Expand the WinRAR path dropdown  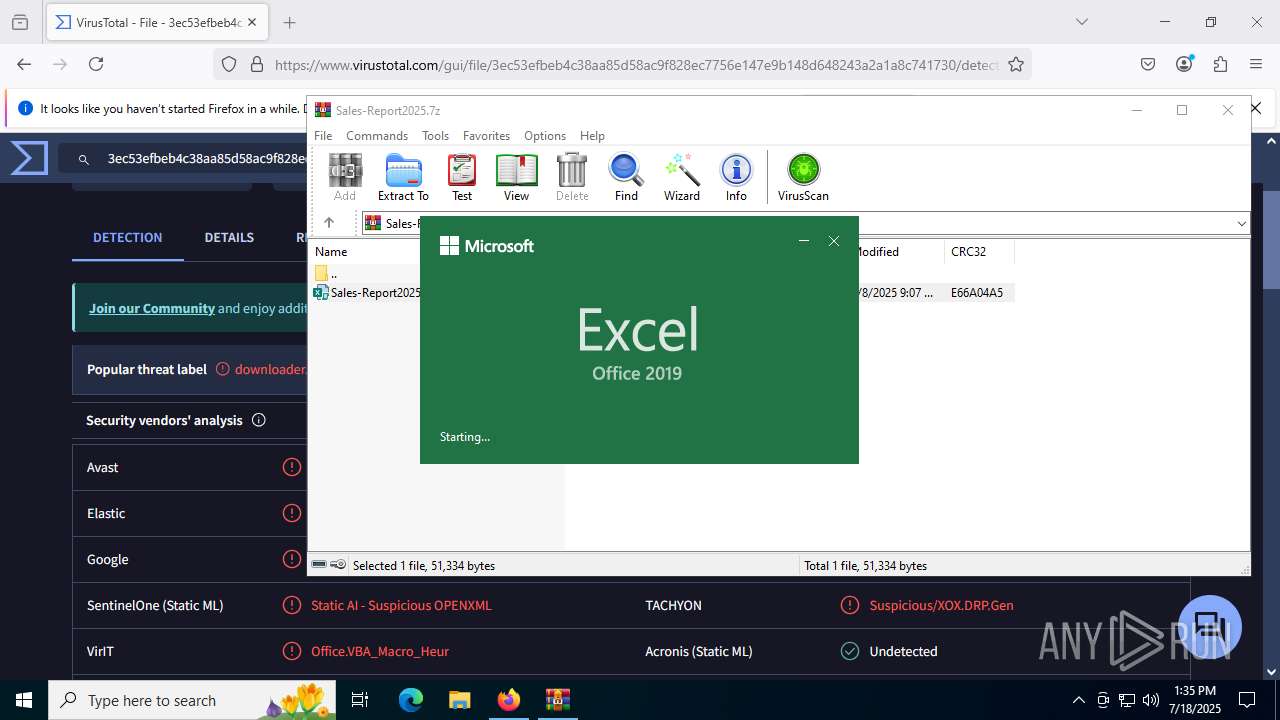coord(1241,224)
